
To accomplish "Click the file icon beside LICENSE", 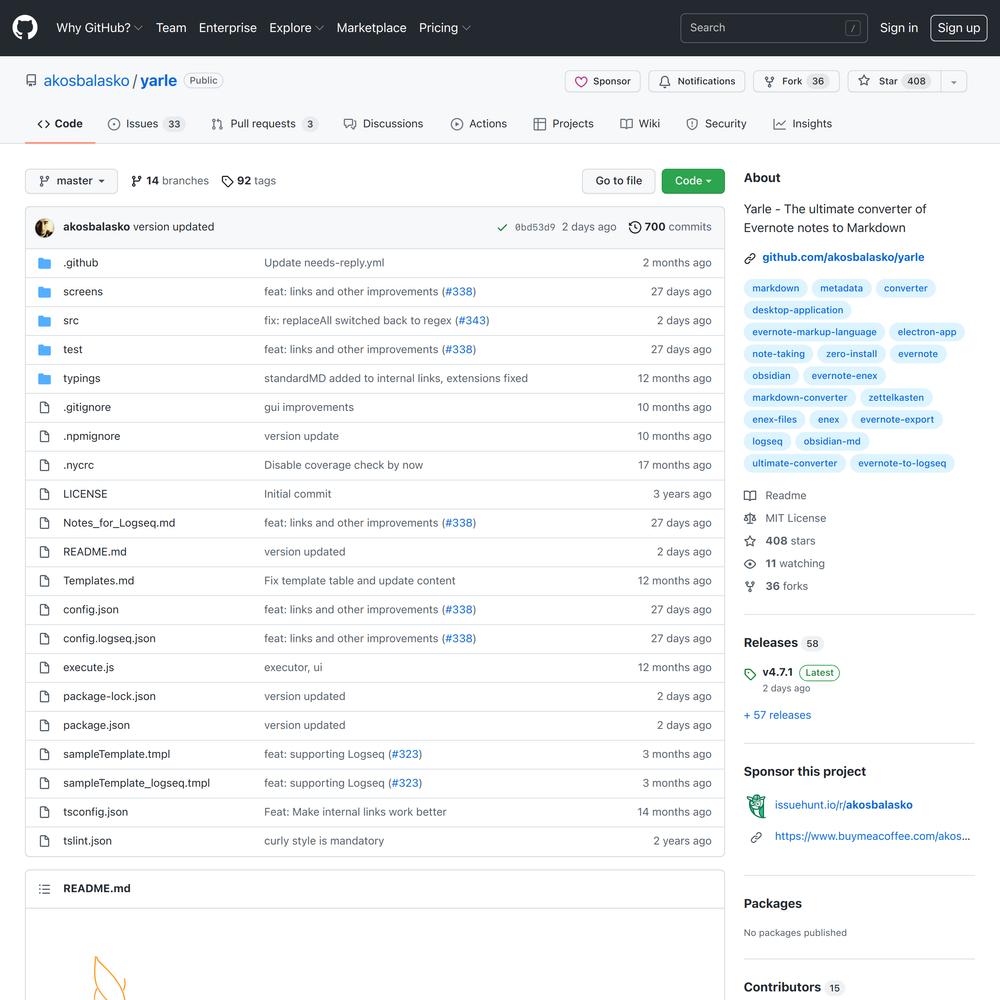I will pos(45,494).
